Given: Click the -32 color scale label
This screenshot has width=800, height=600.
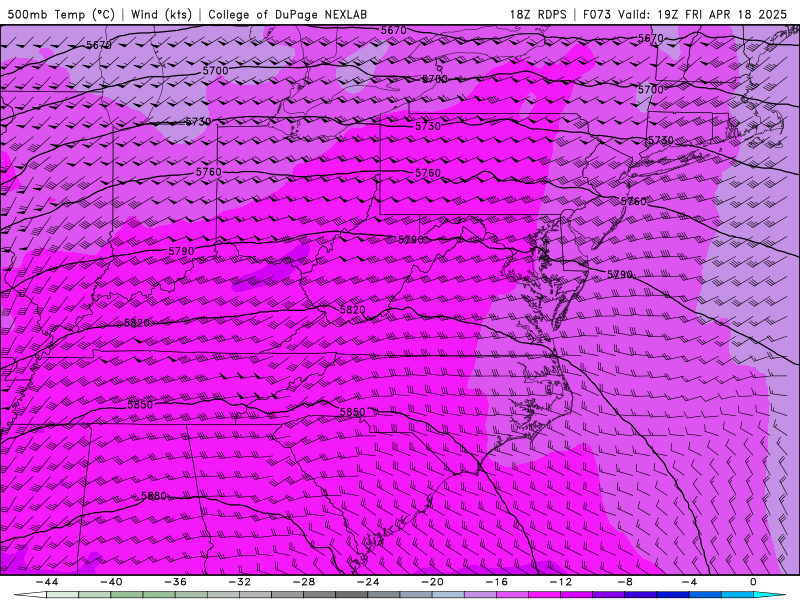Looking at the screenshot, I should pos(239,582).
